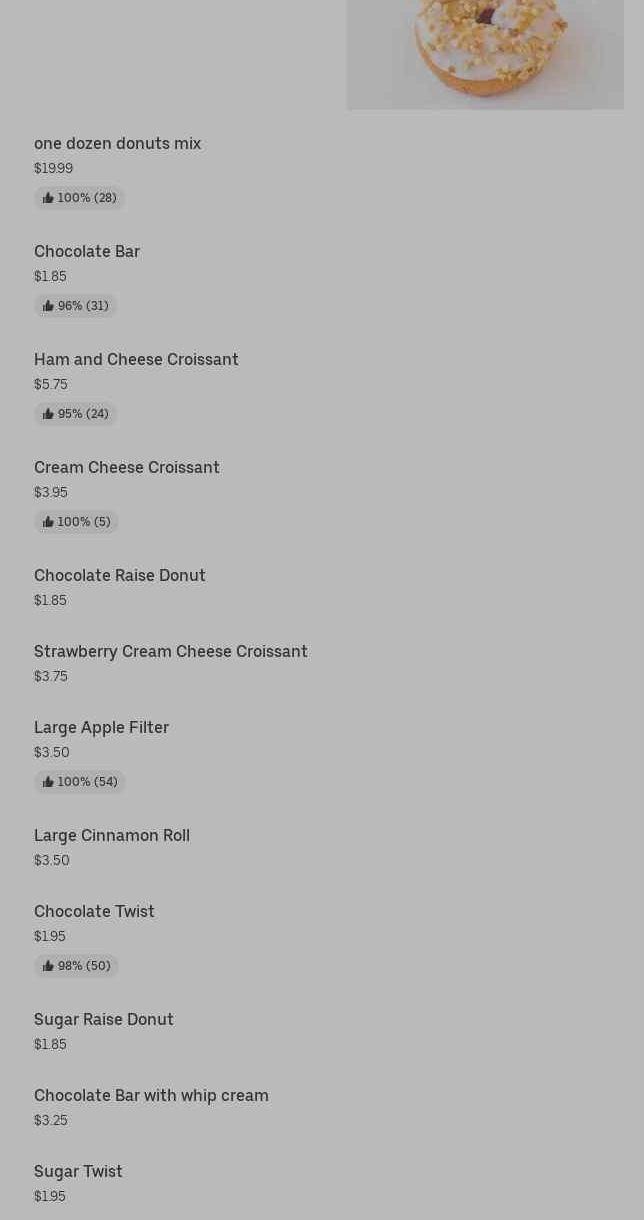Select the one dozen donuts mix item

click(118, 144)
